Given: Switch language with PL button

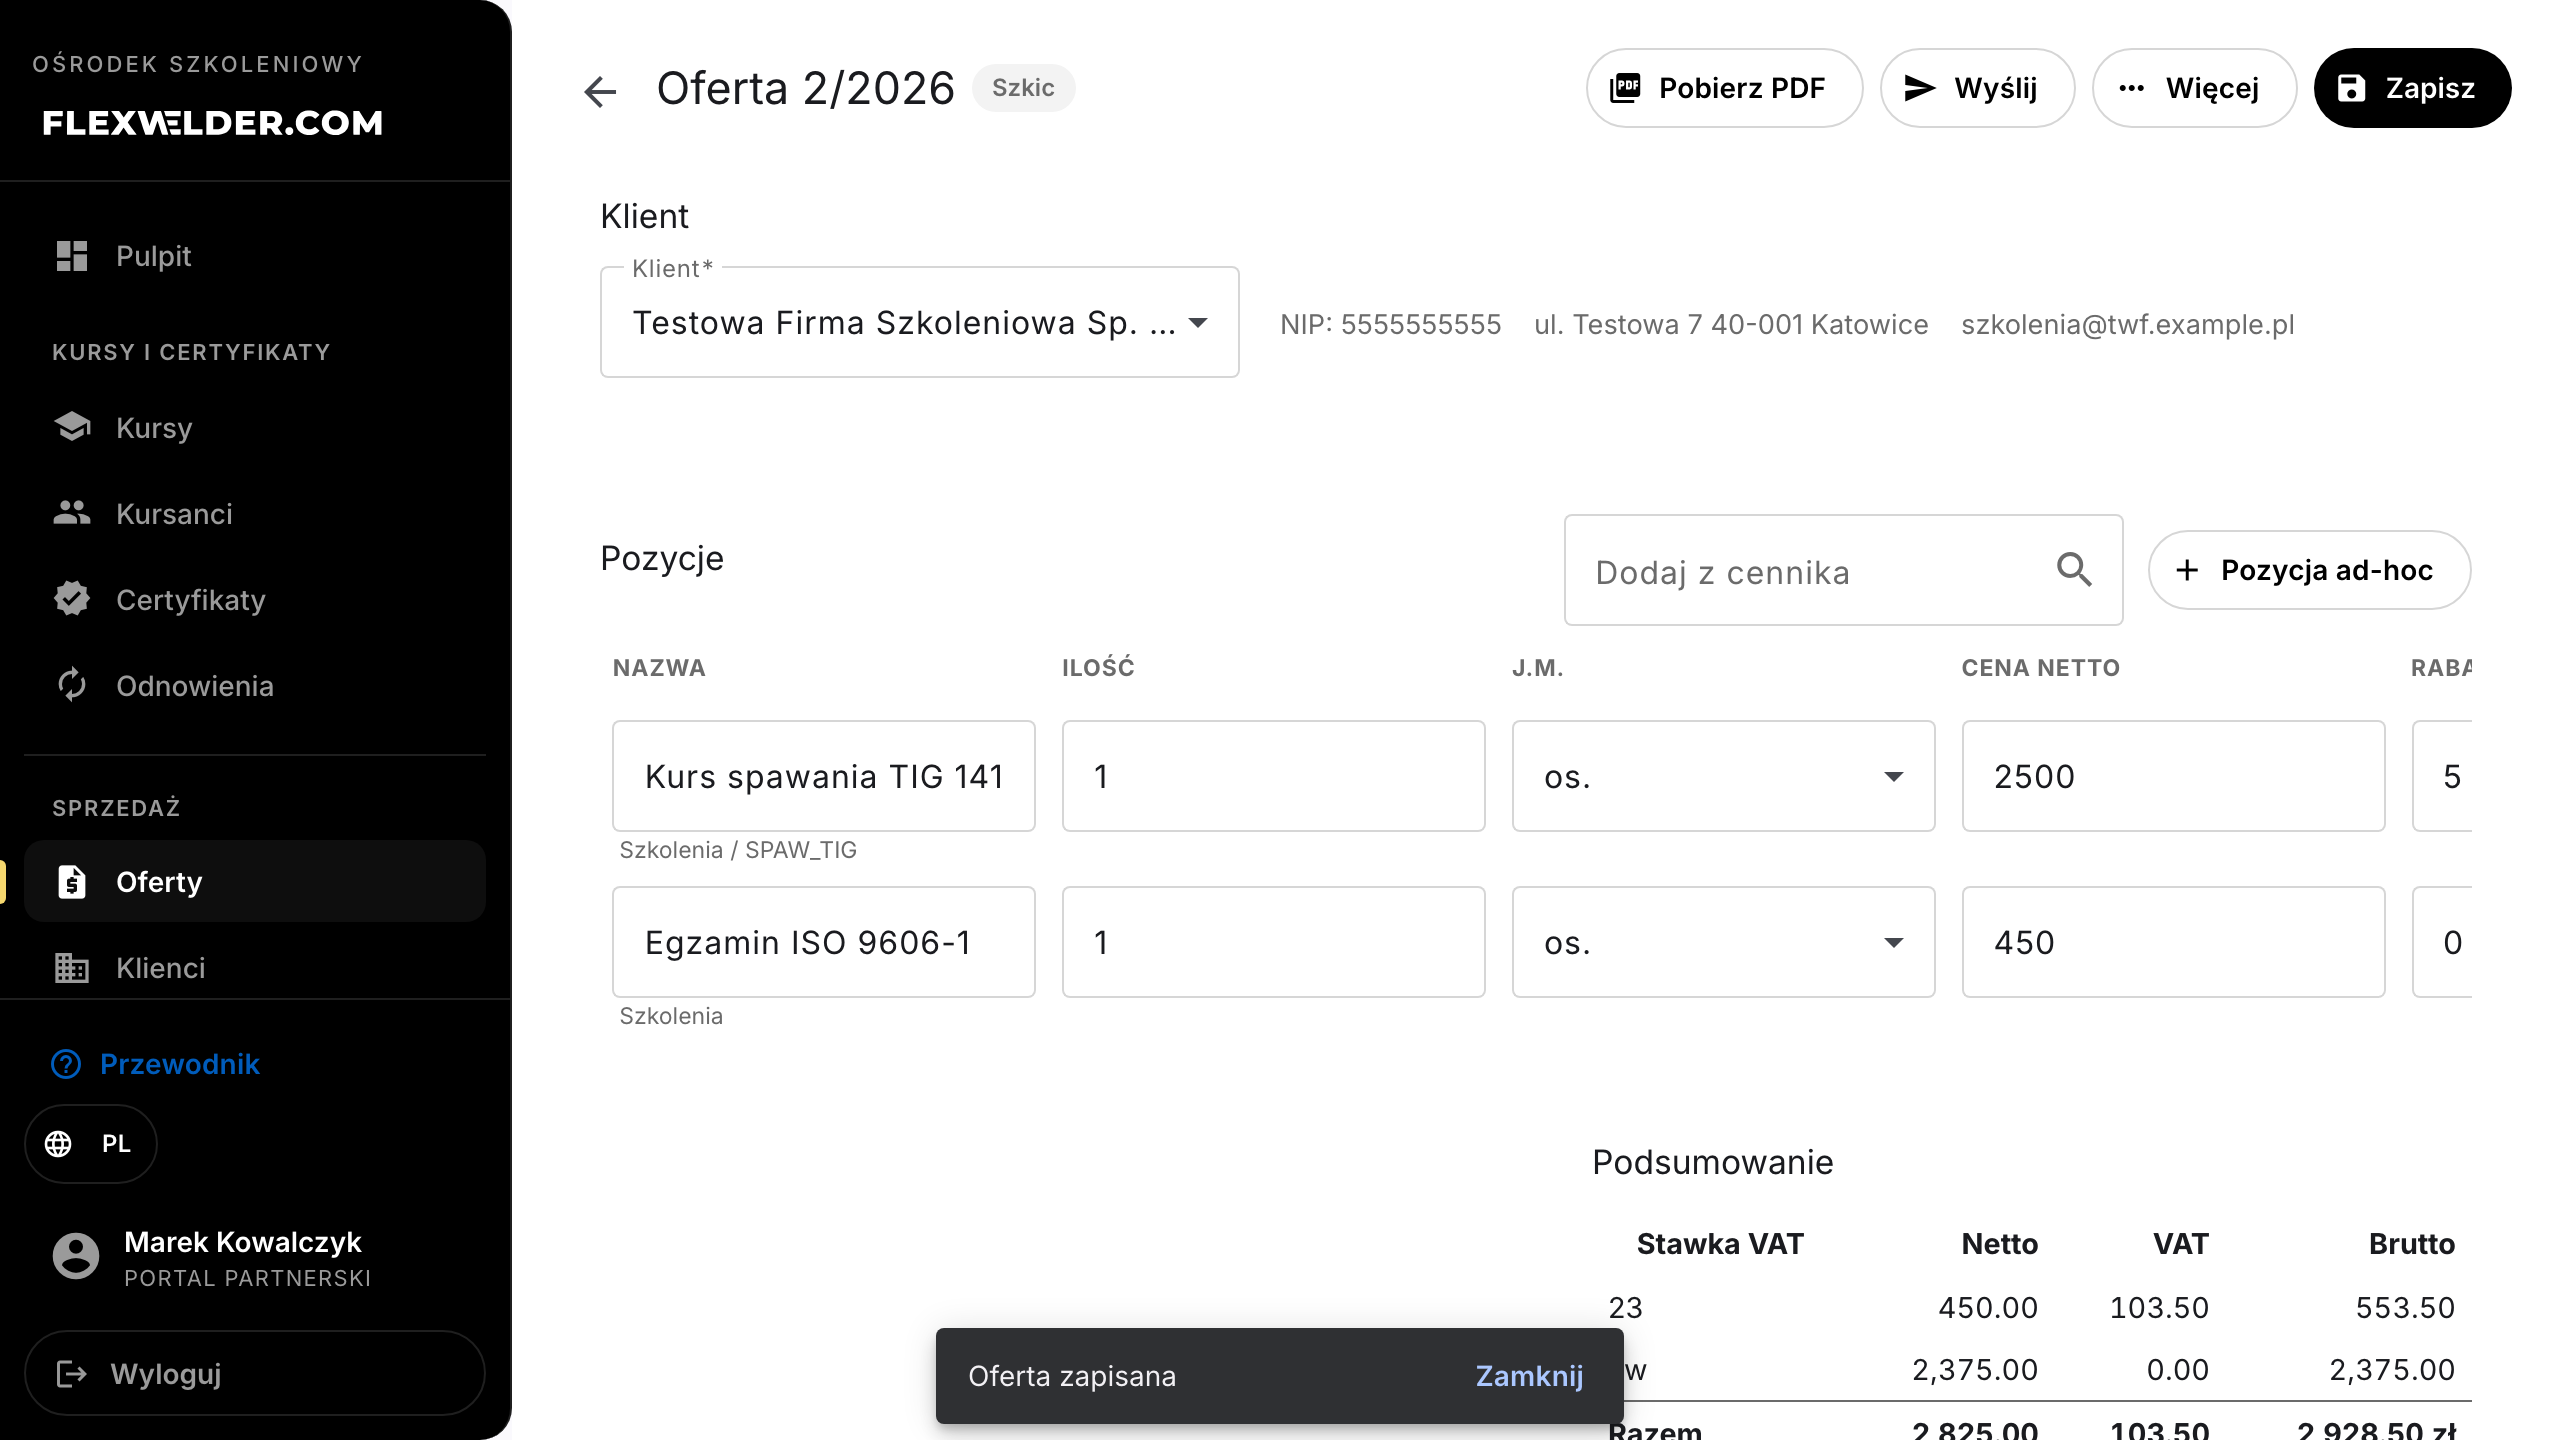Looking at the screenshot, I should point(91,1144).
